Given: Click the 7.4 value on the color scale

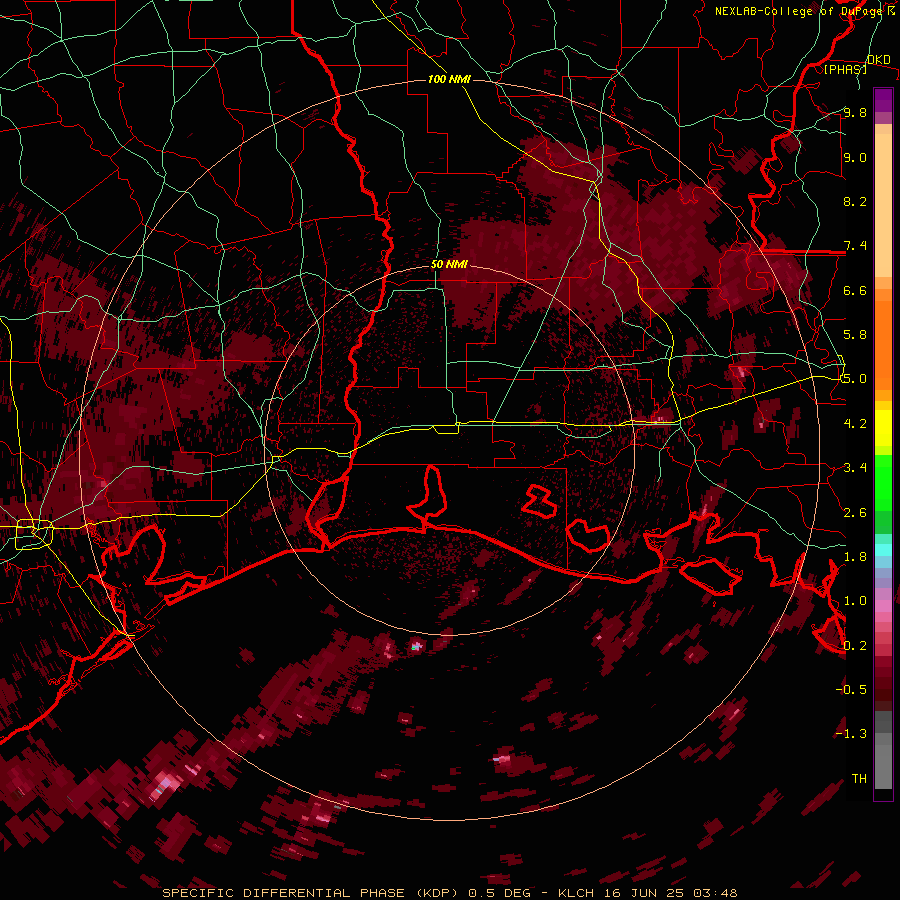Looking at the screenshot, I should [x=855, y=246].
